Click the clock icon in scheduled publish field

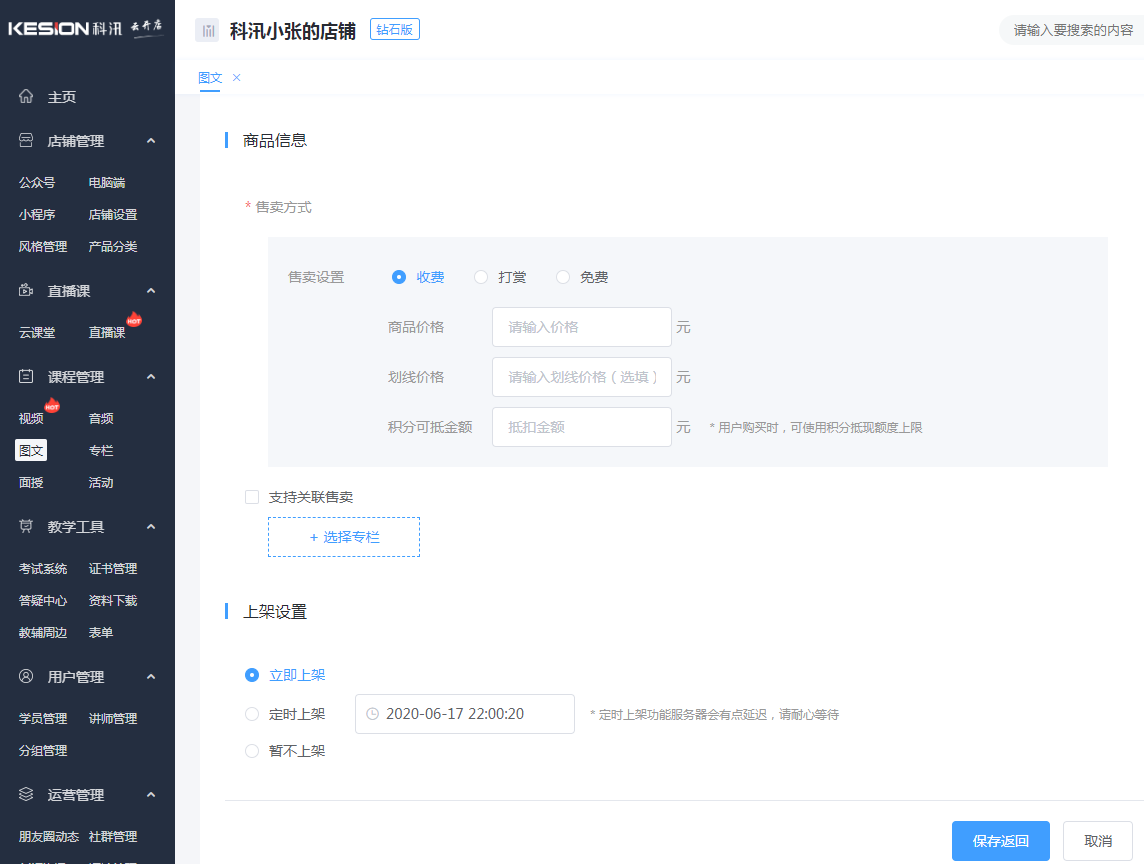pyautogui.click(x=371, y=713)
